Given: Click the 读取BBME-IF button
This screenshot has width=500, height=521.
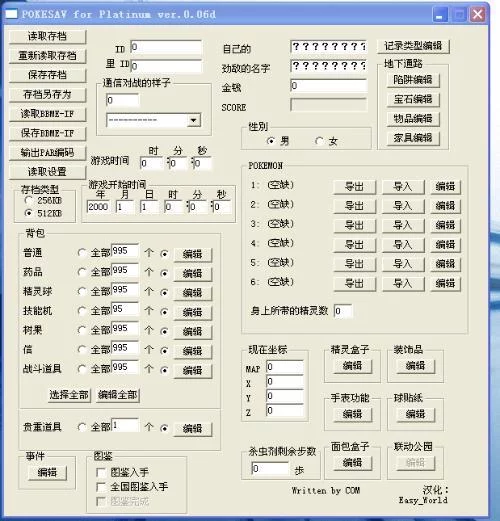Looking at the screenshot, I should [47, 114].
